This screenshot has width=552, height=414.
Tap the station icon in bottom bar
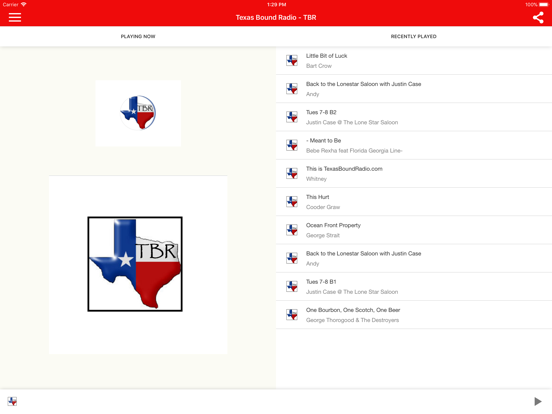[x=12, y=401]
